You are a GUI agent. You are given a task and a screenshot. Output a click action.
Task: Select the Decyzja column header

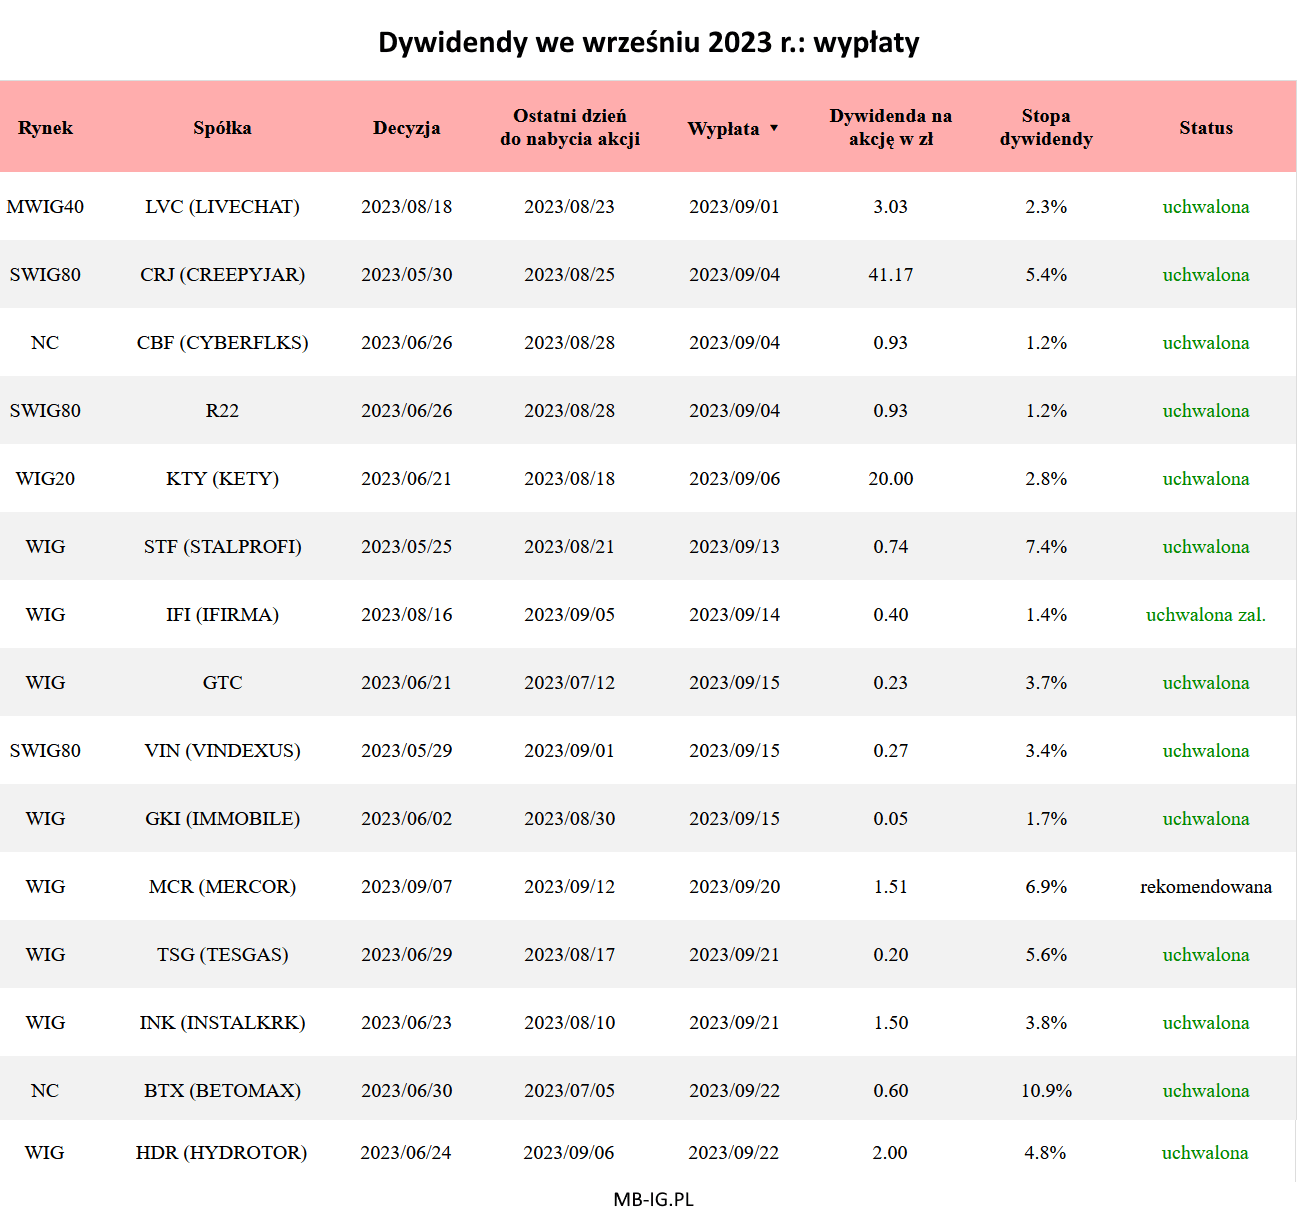tap(406, 128)
